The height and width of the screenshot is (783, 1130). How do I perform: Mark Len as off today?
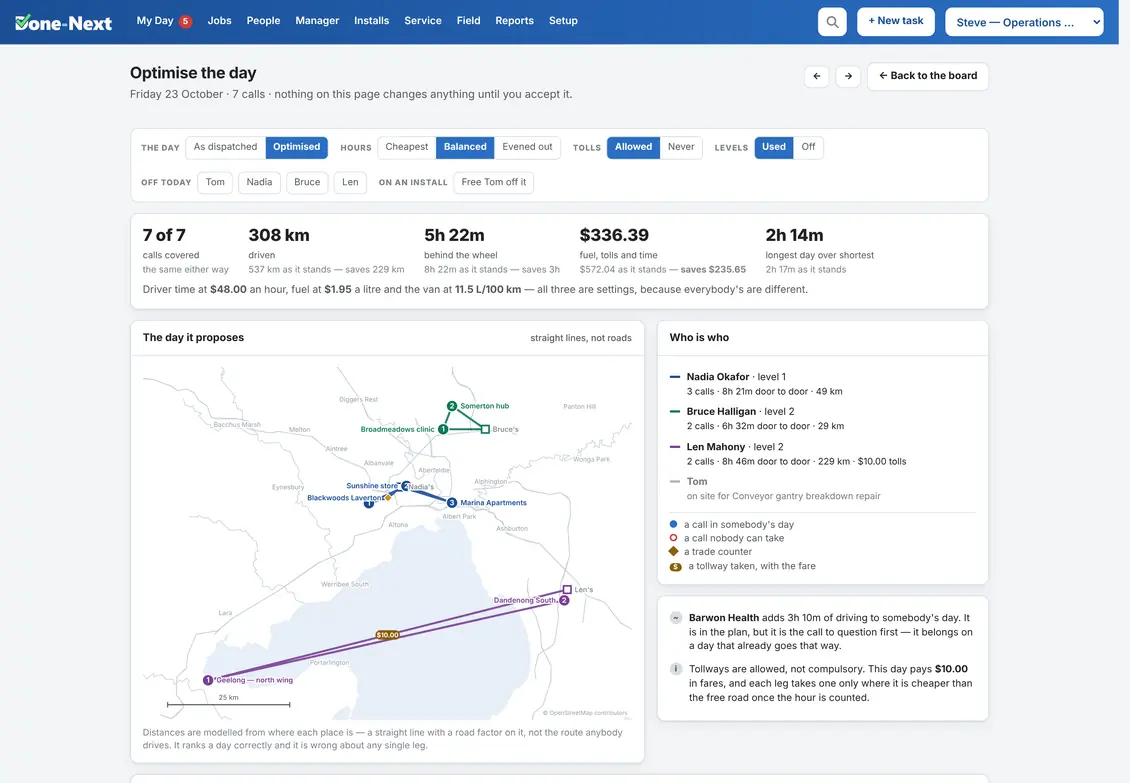(x=350, y=182)
